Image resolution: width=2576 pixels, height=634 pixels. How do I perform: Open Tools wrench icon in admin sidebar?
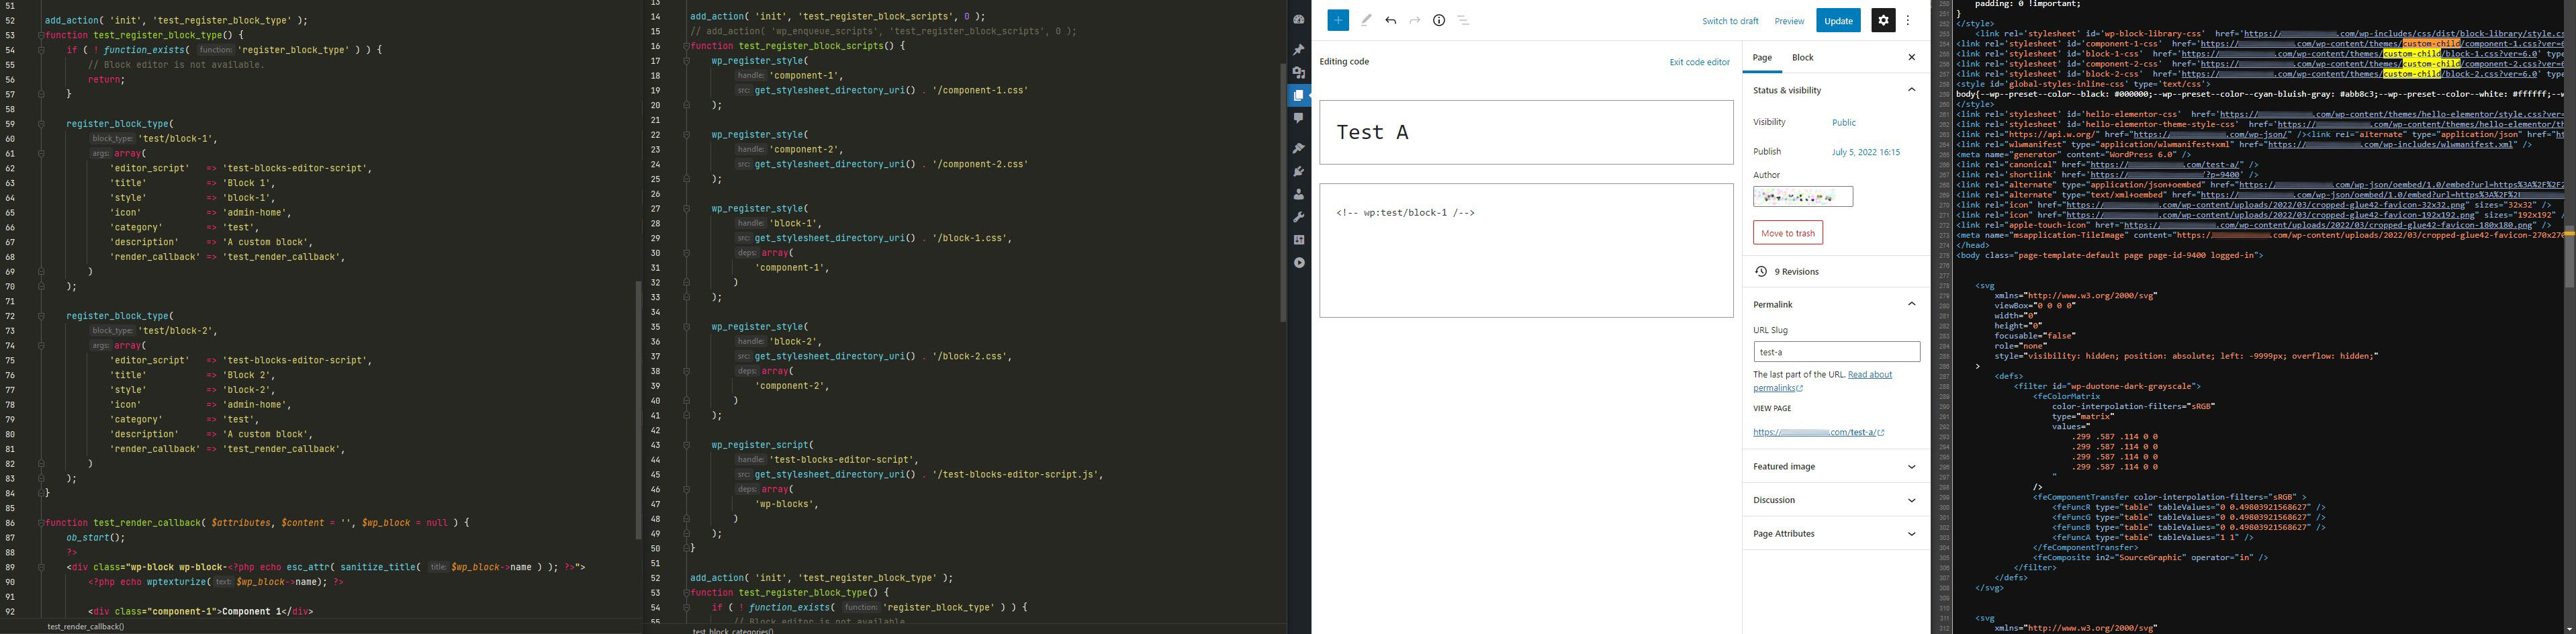pos(1299,217)
